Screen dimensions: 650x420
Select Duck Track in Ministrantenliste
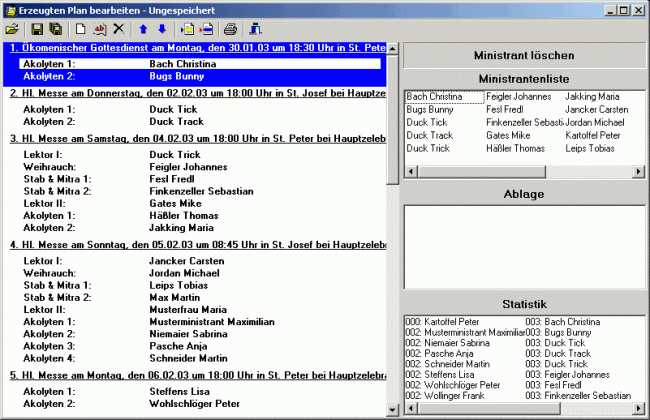coord(429,135)
